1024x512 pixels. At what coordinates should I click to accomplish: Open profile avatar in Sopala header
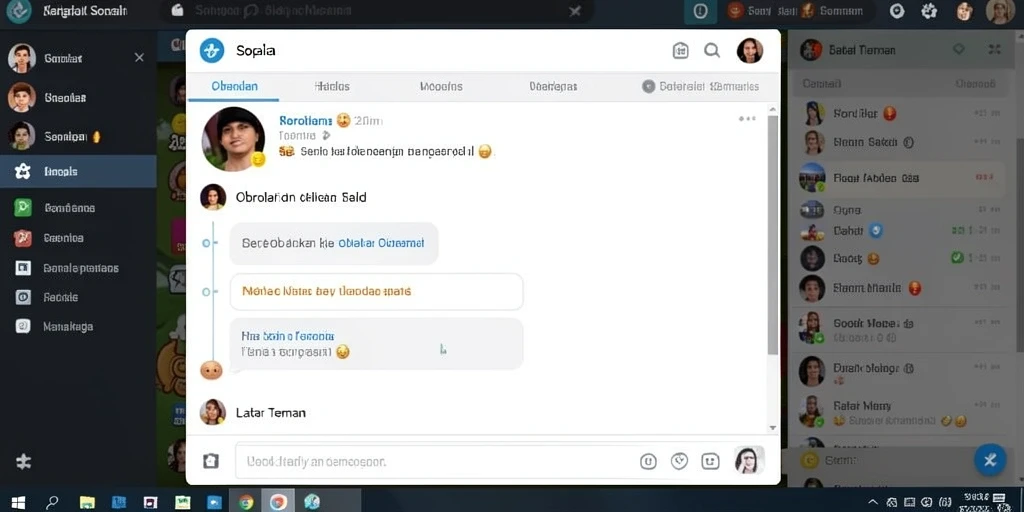pos(750,50)
